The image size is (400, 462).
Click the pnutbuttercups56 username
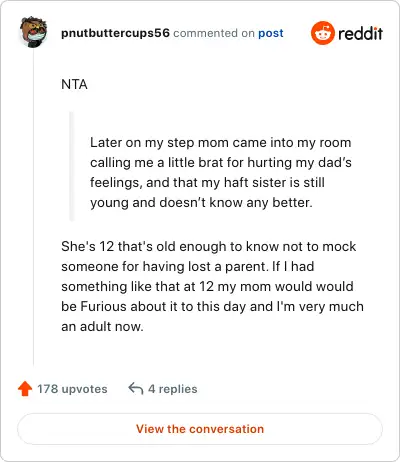point(115,33)
